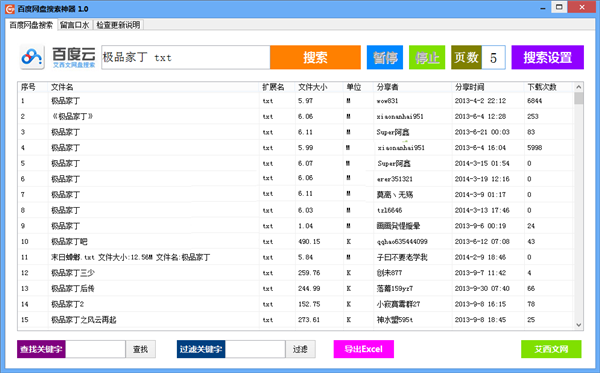Open 搜索设置 purple button
The height and width of the screenshot is (373, 600).
point(548,57)
